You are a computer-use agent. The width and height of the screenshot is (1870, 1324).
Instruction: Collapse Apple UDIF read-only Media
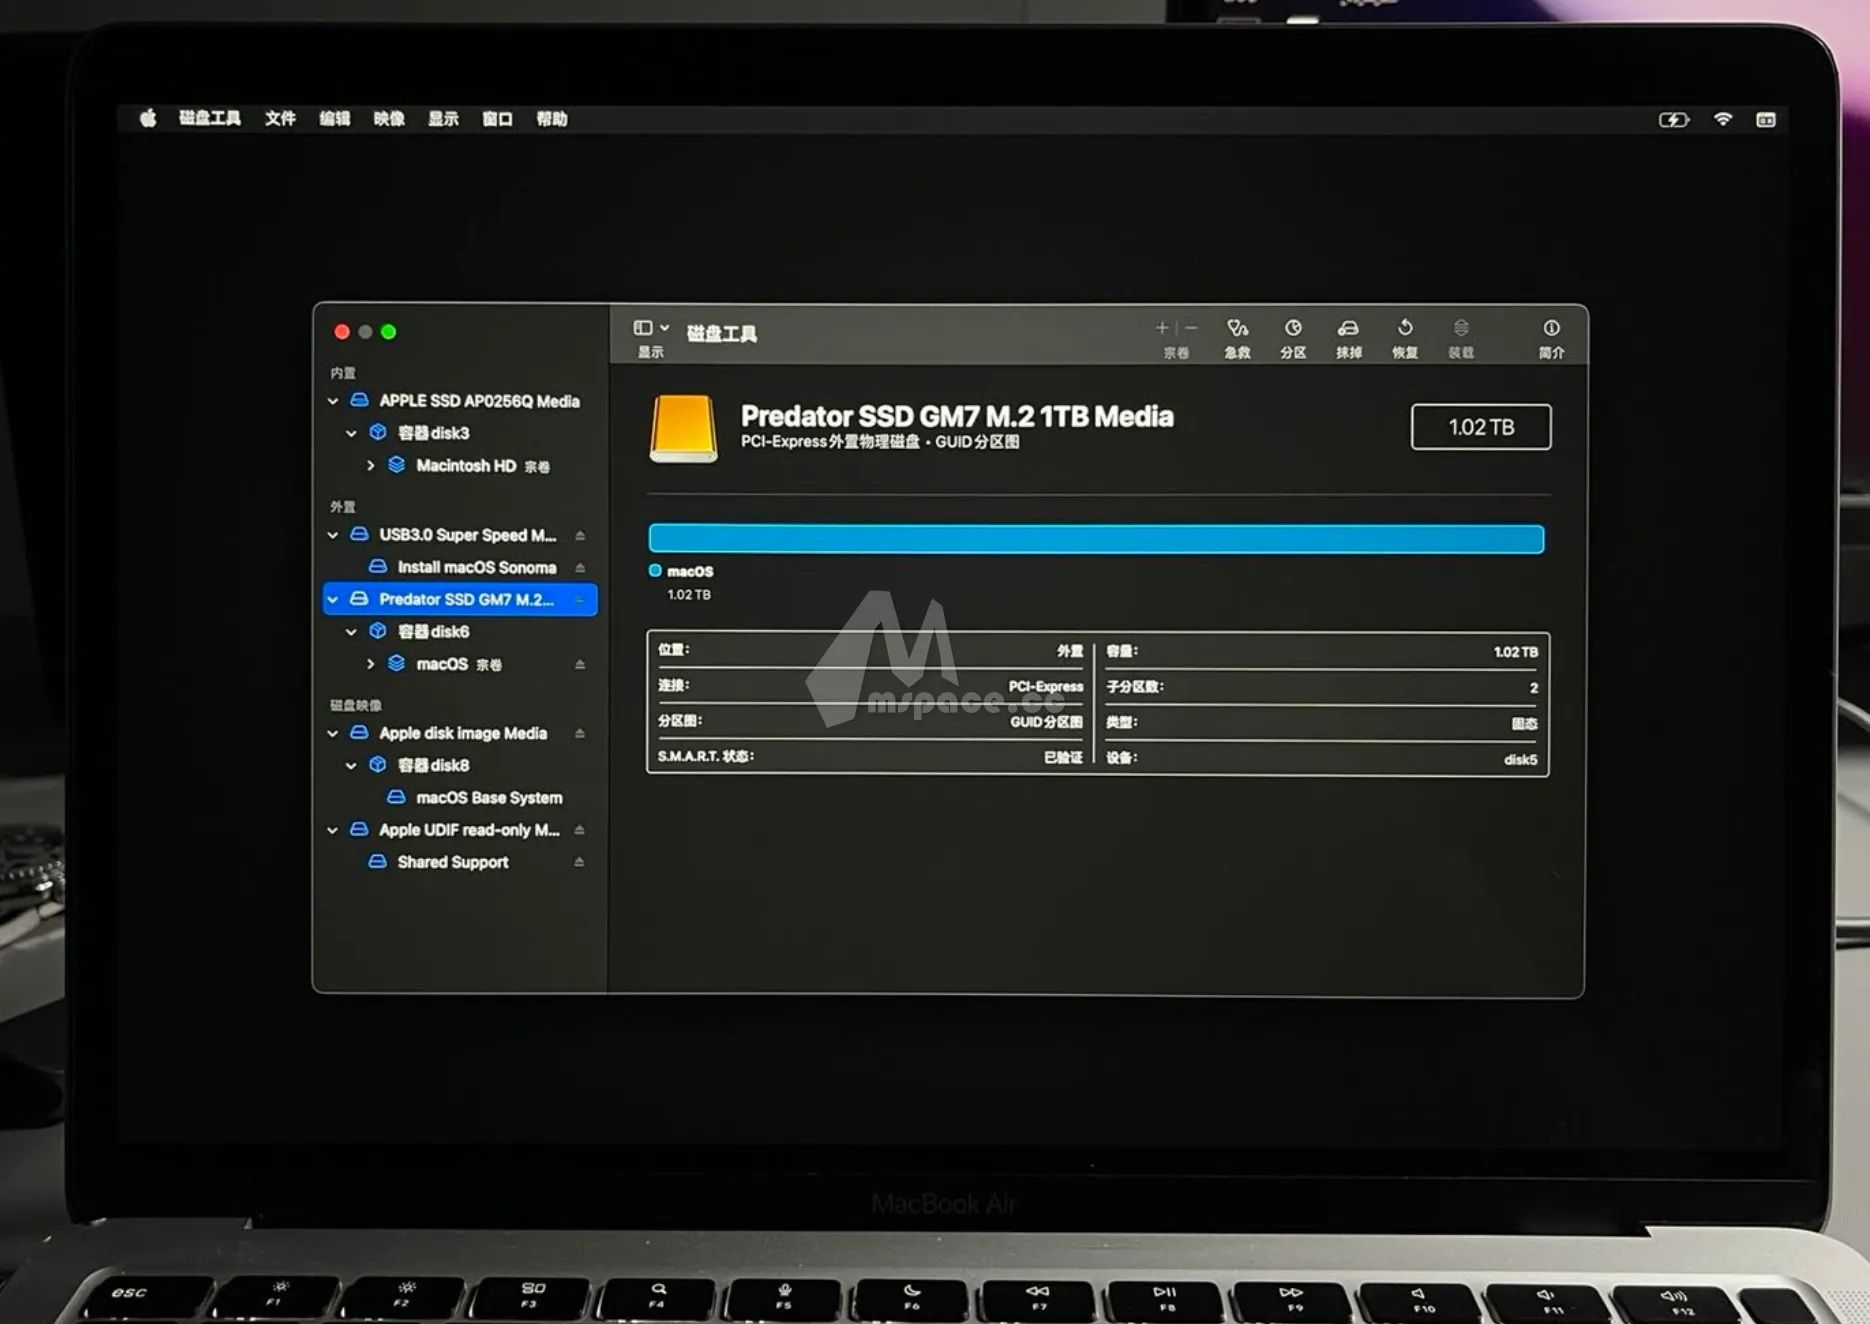pyautogui.click(x=333, y=830)
